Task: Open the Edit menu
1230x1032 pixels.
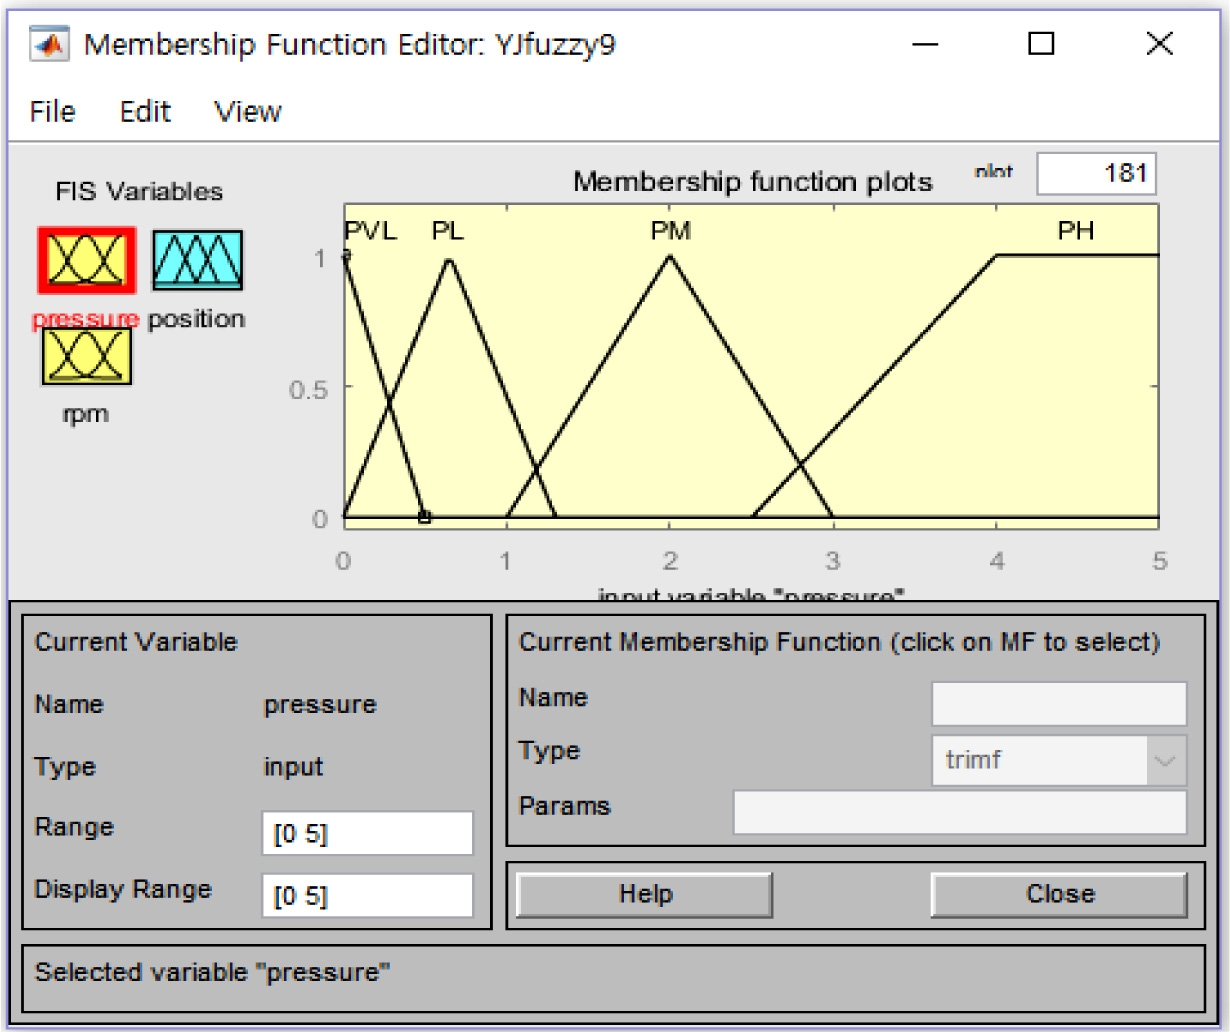Action: point(145,111)
